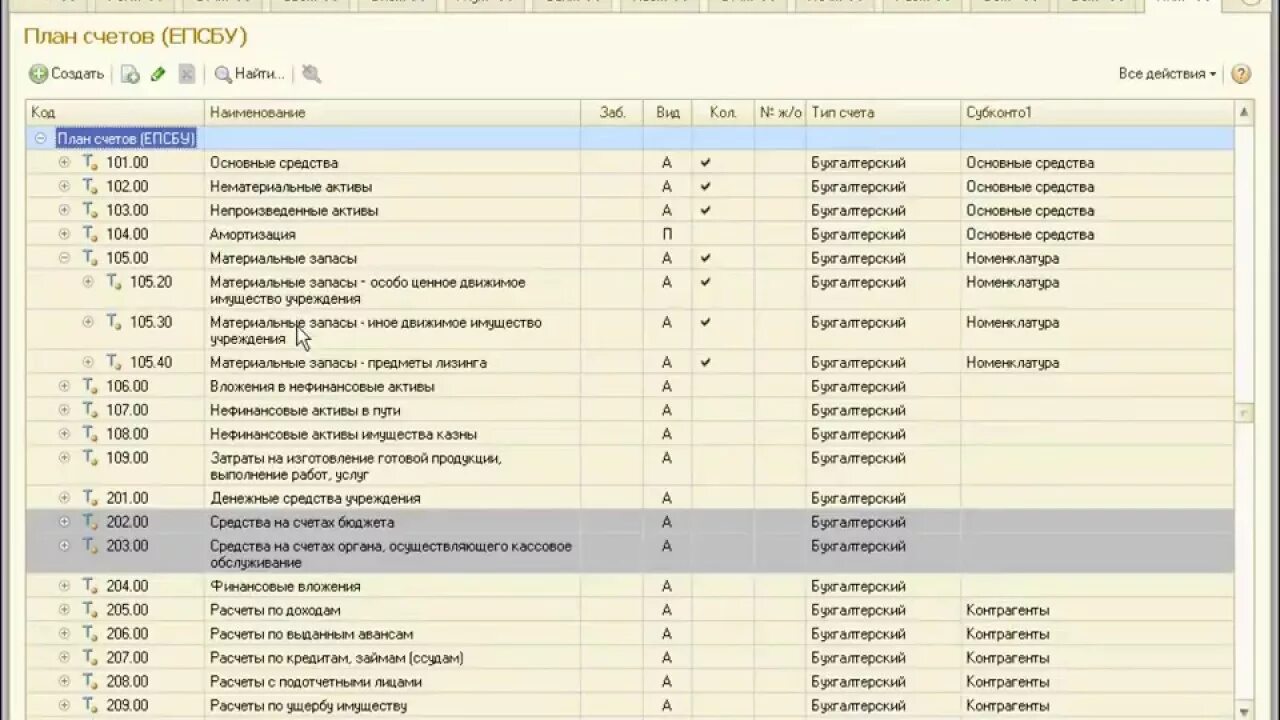Screen dimensions: 1280x720
Task: Click the grey delete-mark icon in toolbar
Action: click(186, 74)
